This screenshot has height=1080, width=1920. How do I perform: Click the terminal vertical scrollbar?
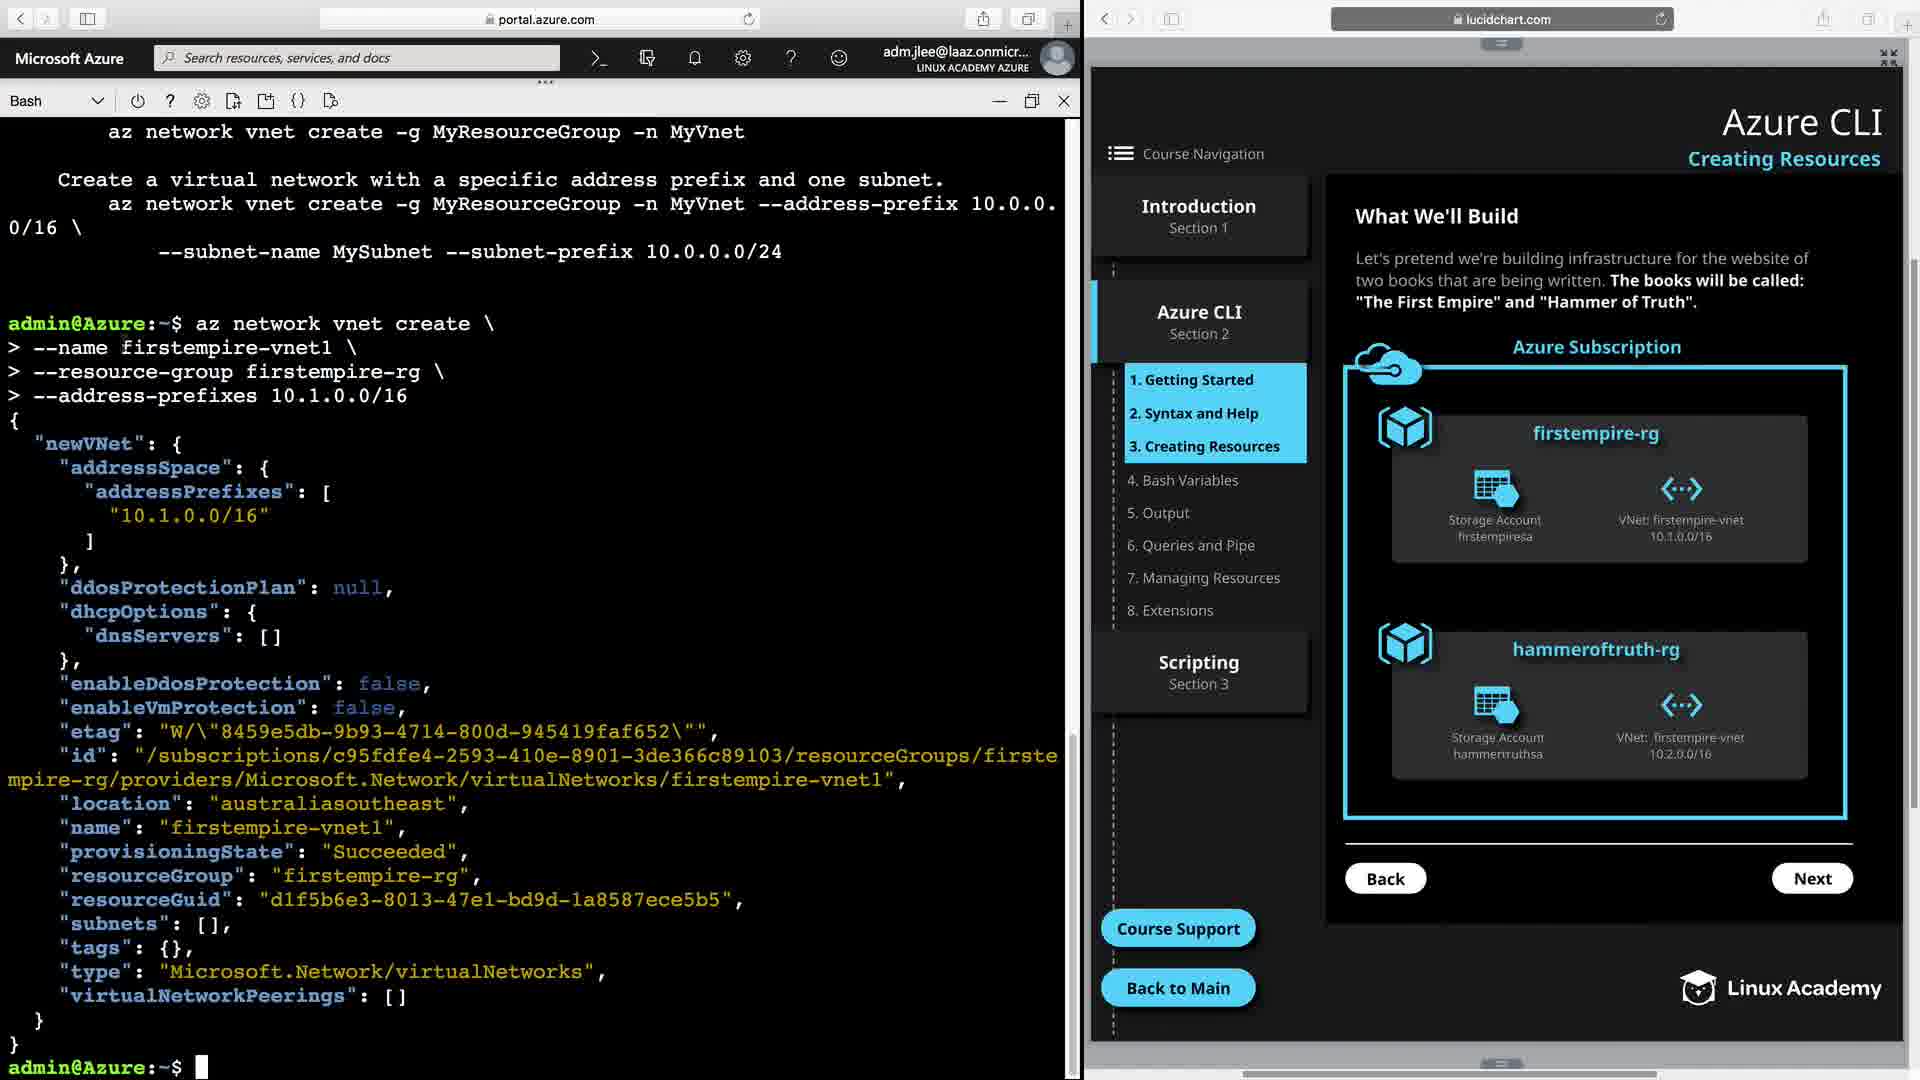coord(1073,900)
